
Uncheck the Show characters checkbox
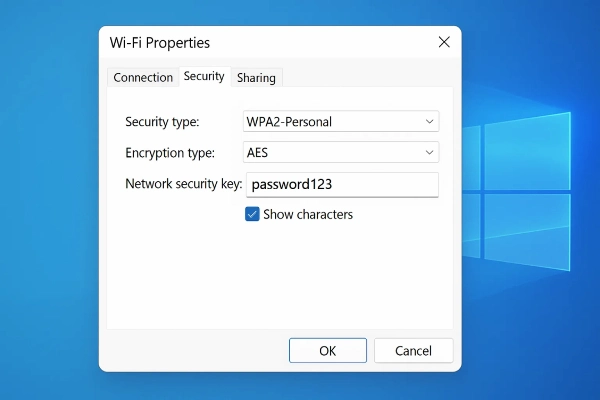click(252, 214)
